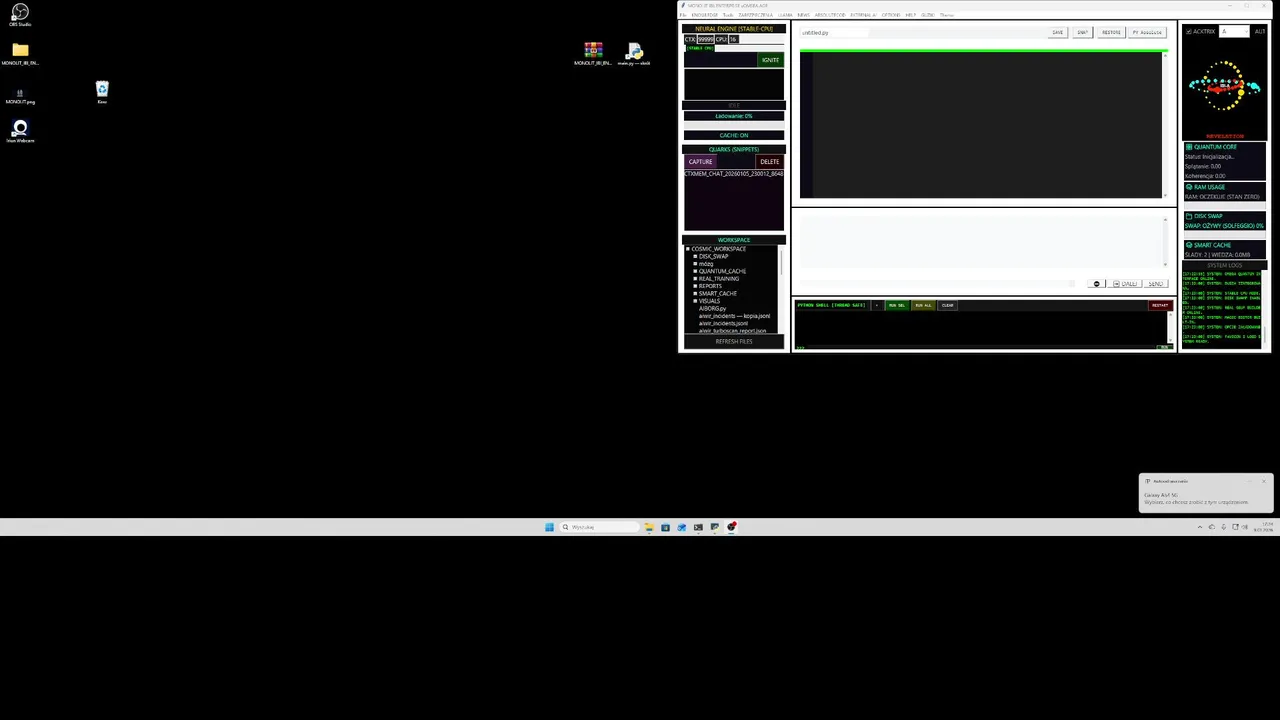Click the untitled.py filename field
This screenshot has height=720, width=1280.
click(834, 32)
